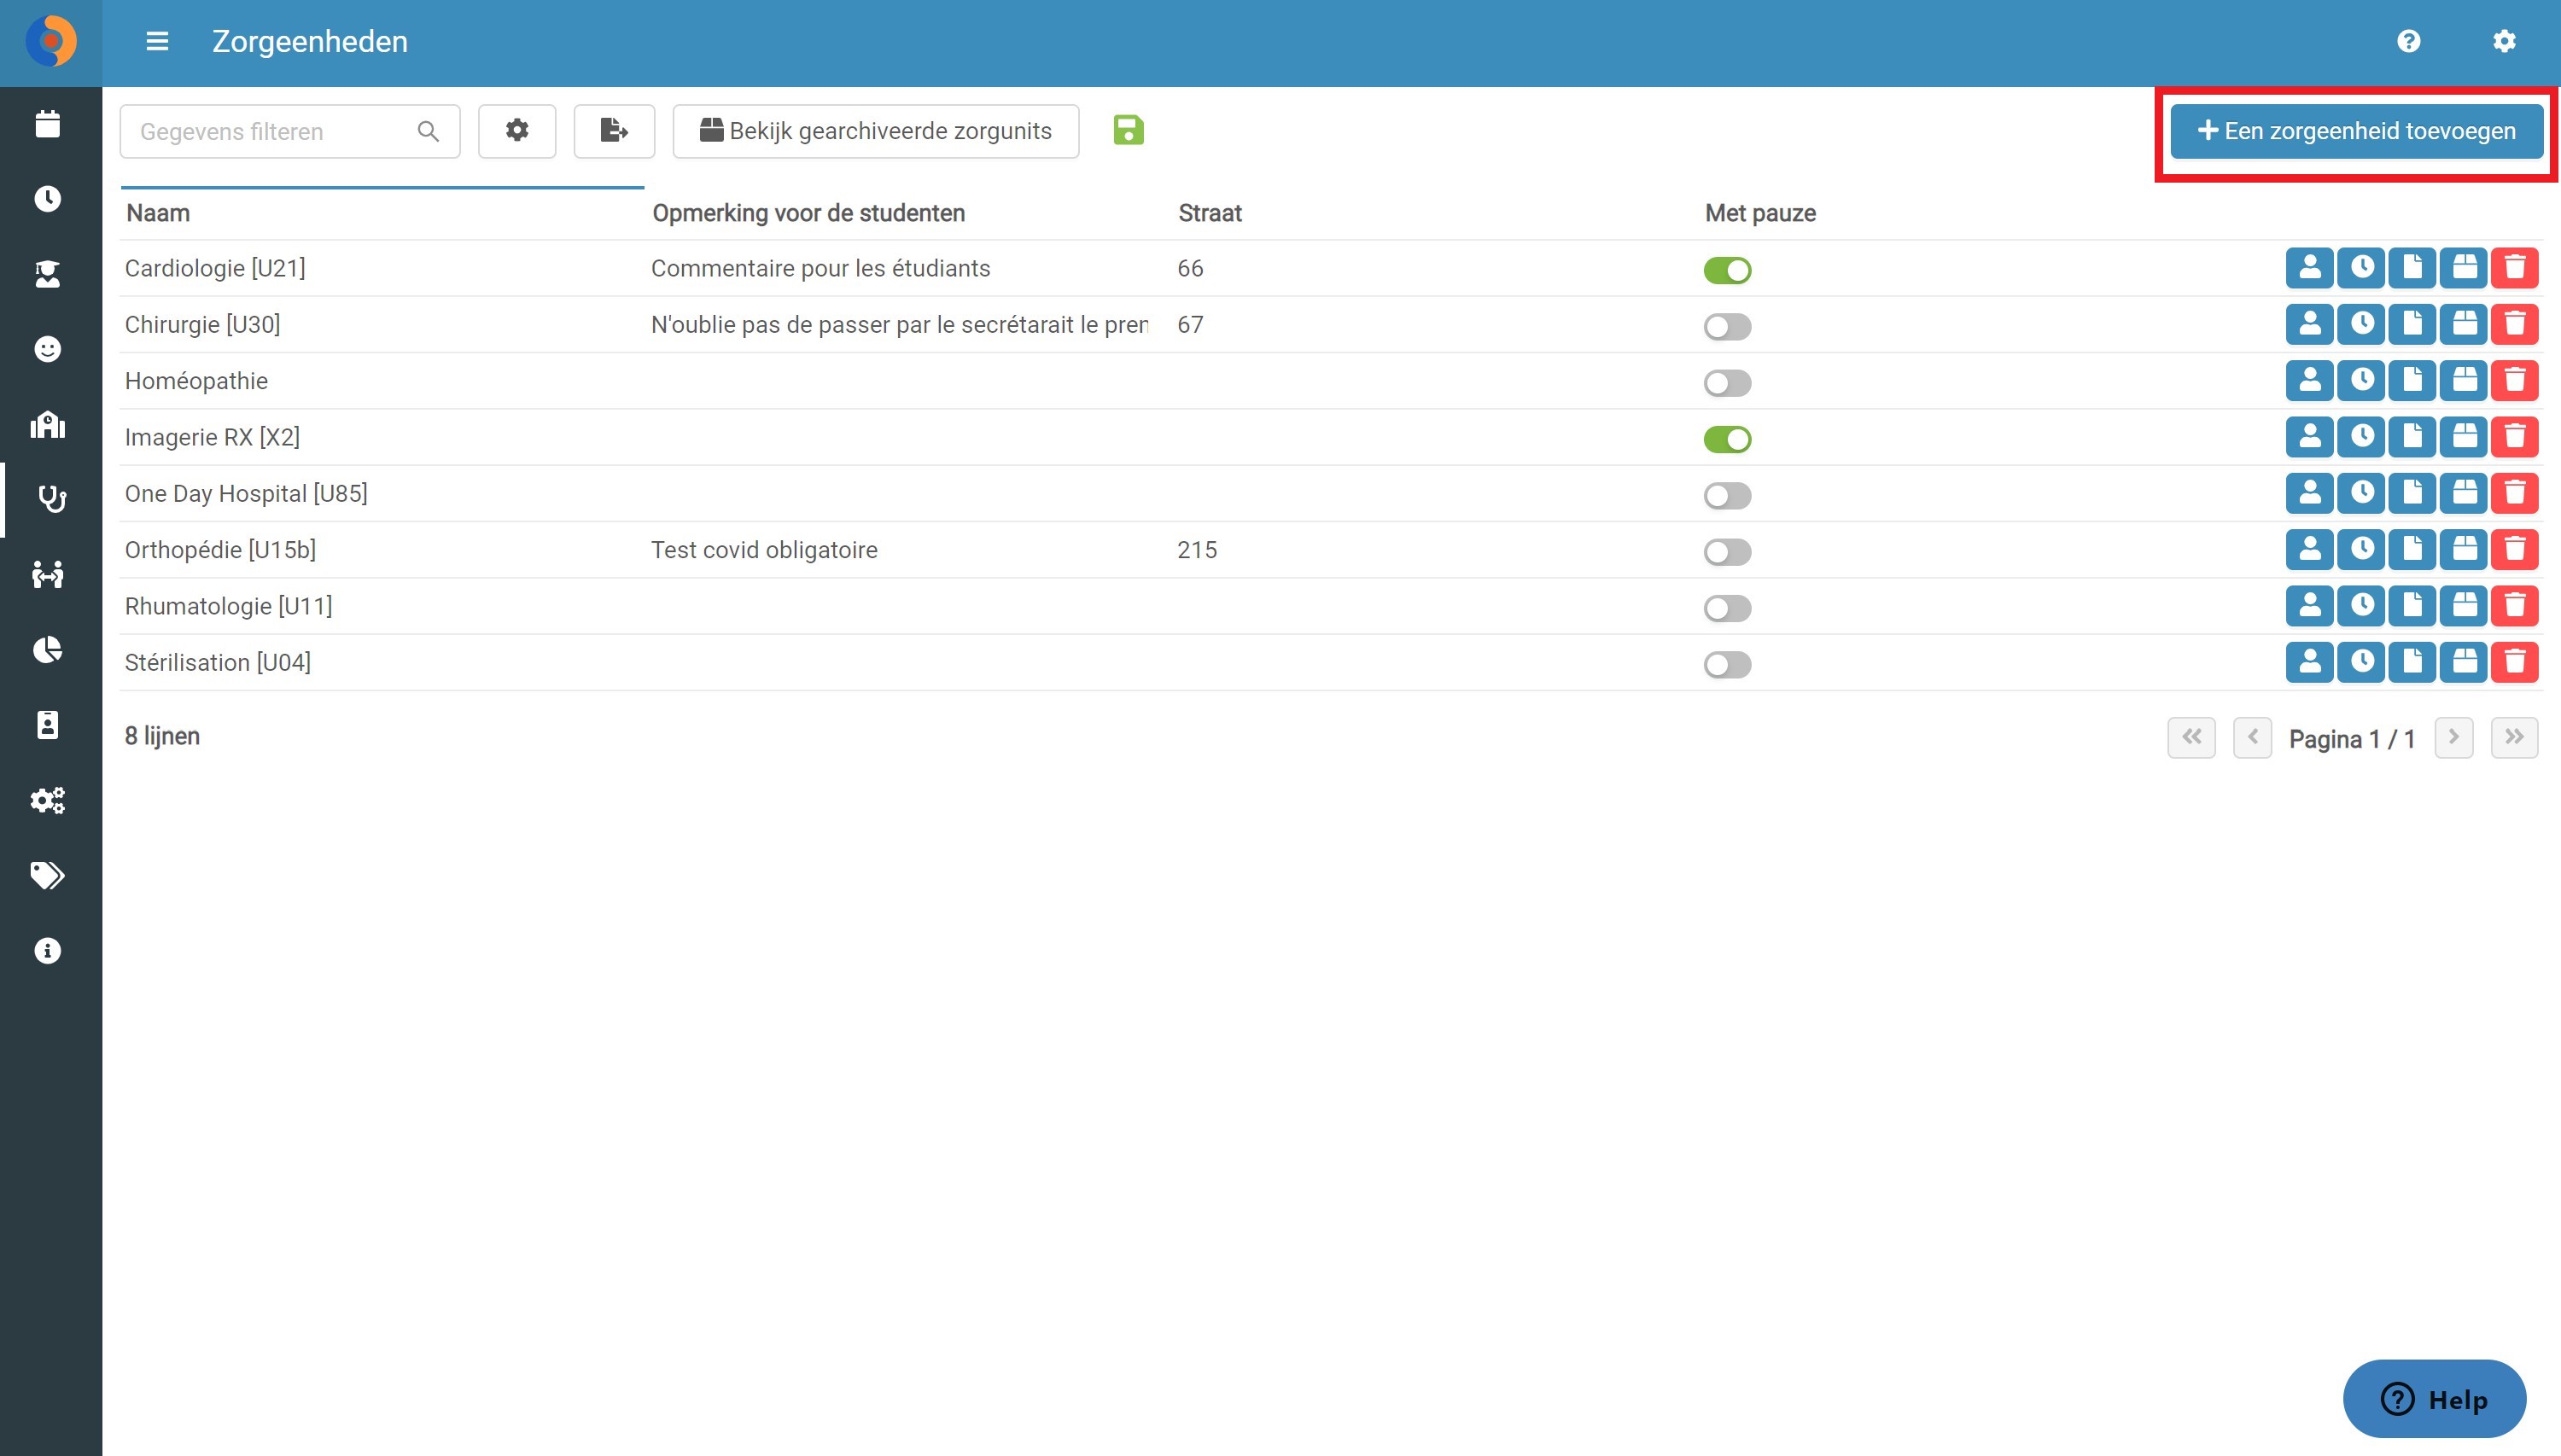Image resolution: width=2561 pixels, height=1456 pixels.
Task: Open the calendar sidebar icon
Action: click(x=48, y=124)
